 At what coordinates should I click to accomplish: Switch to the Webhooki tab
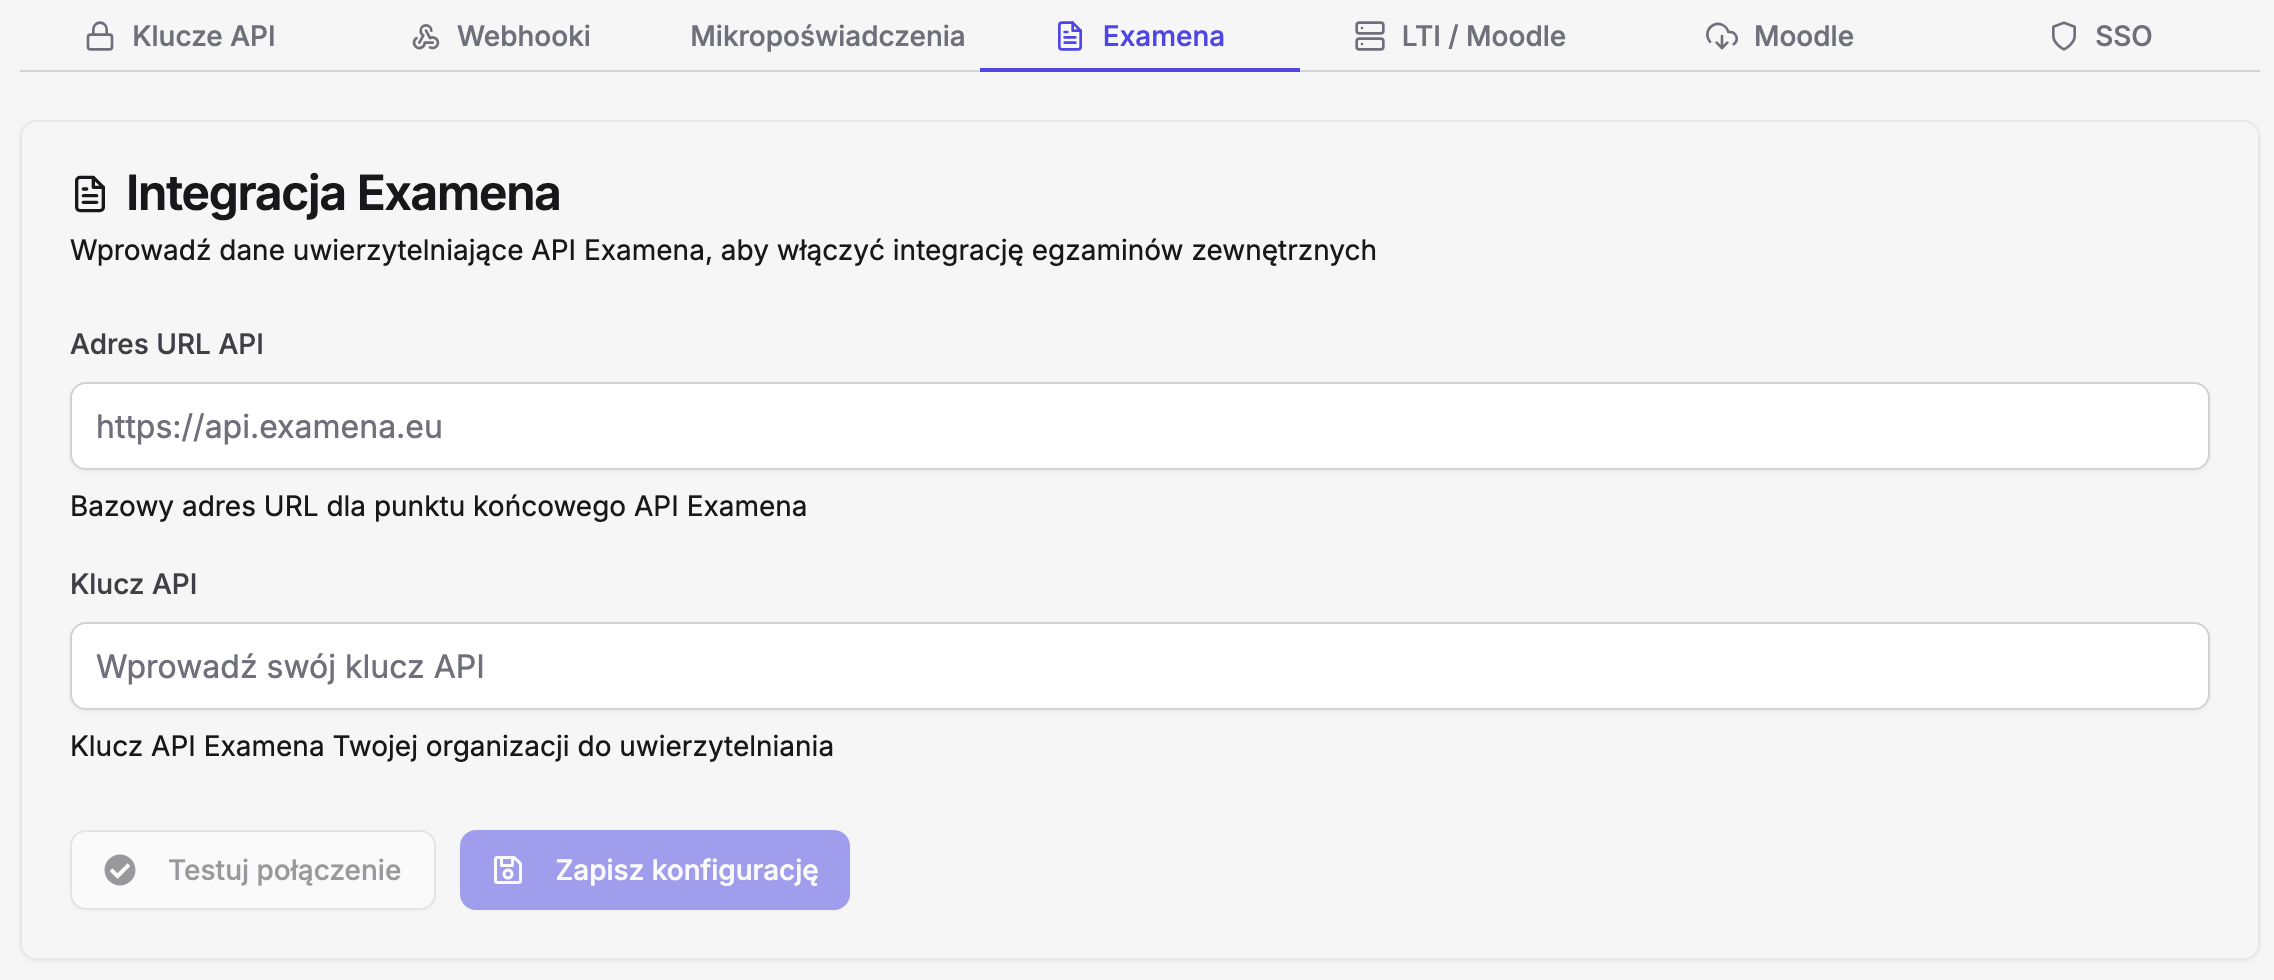tap(500, 36)
